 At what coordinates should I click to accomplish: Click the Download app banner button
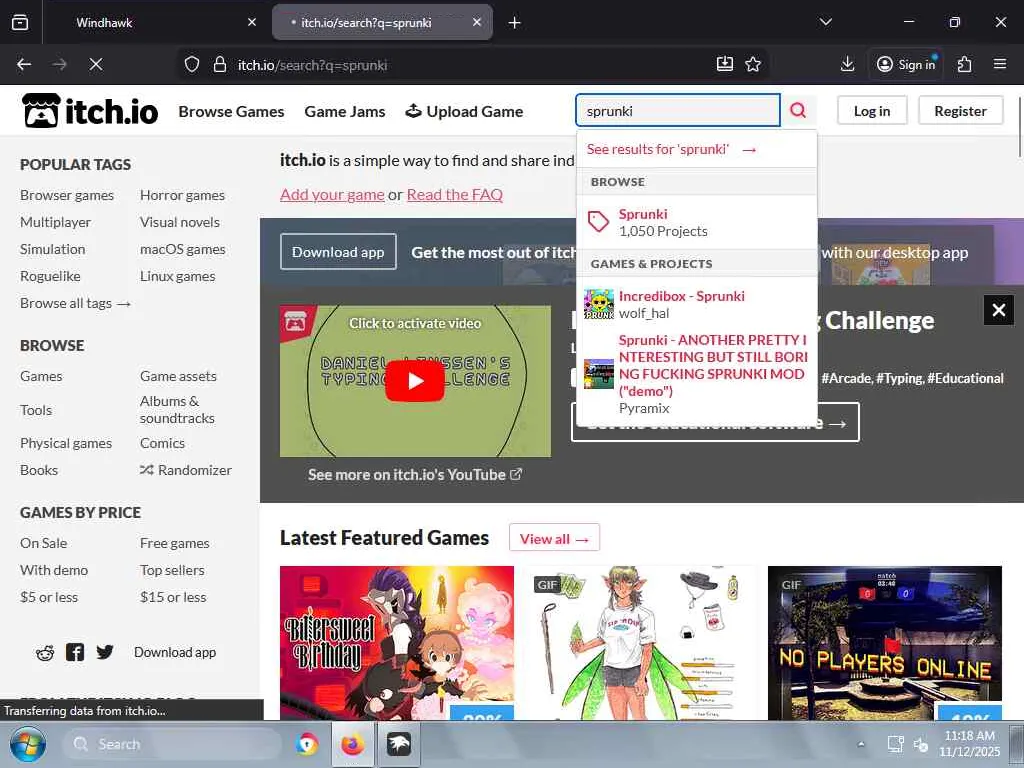[x=338, y=251]
